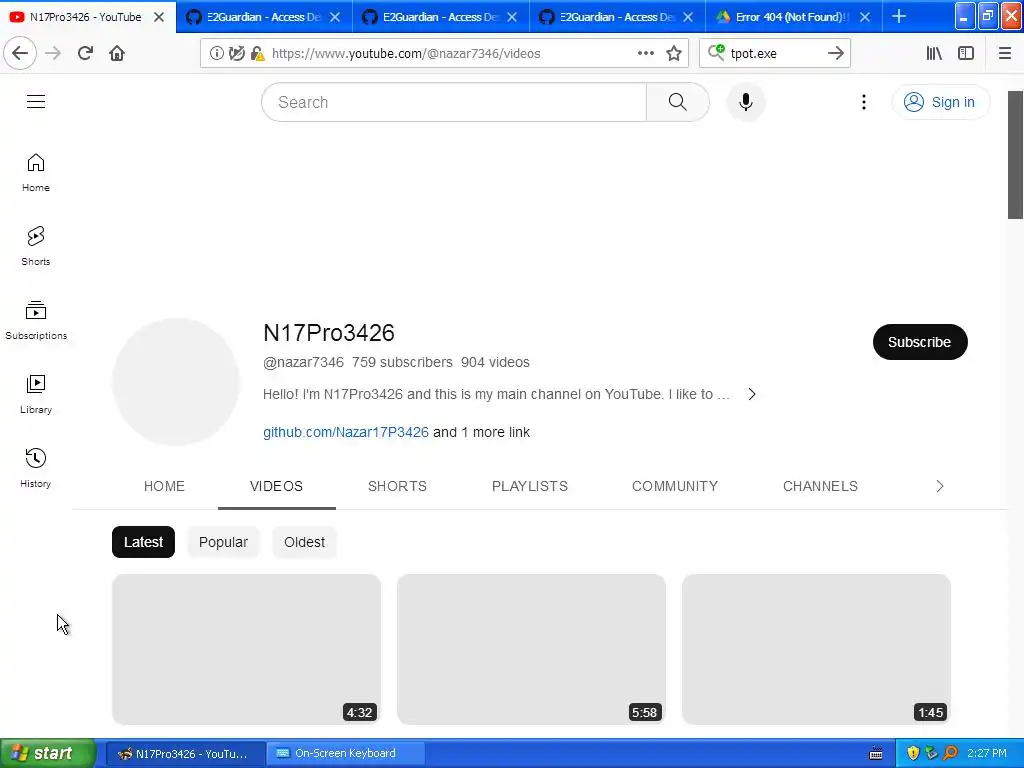Image resolution: width=1024 pixels, height=768 pixels.
Task: Click the page vertical scrollbar thumb
Action: pyautogui.click(x=1015, y=155)
